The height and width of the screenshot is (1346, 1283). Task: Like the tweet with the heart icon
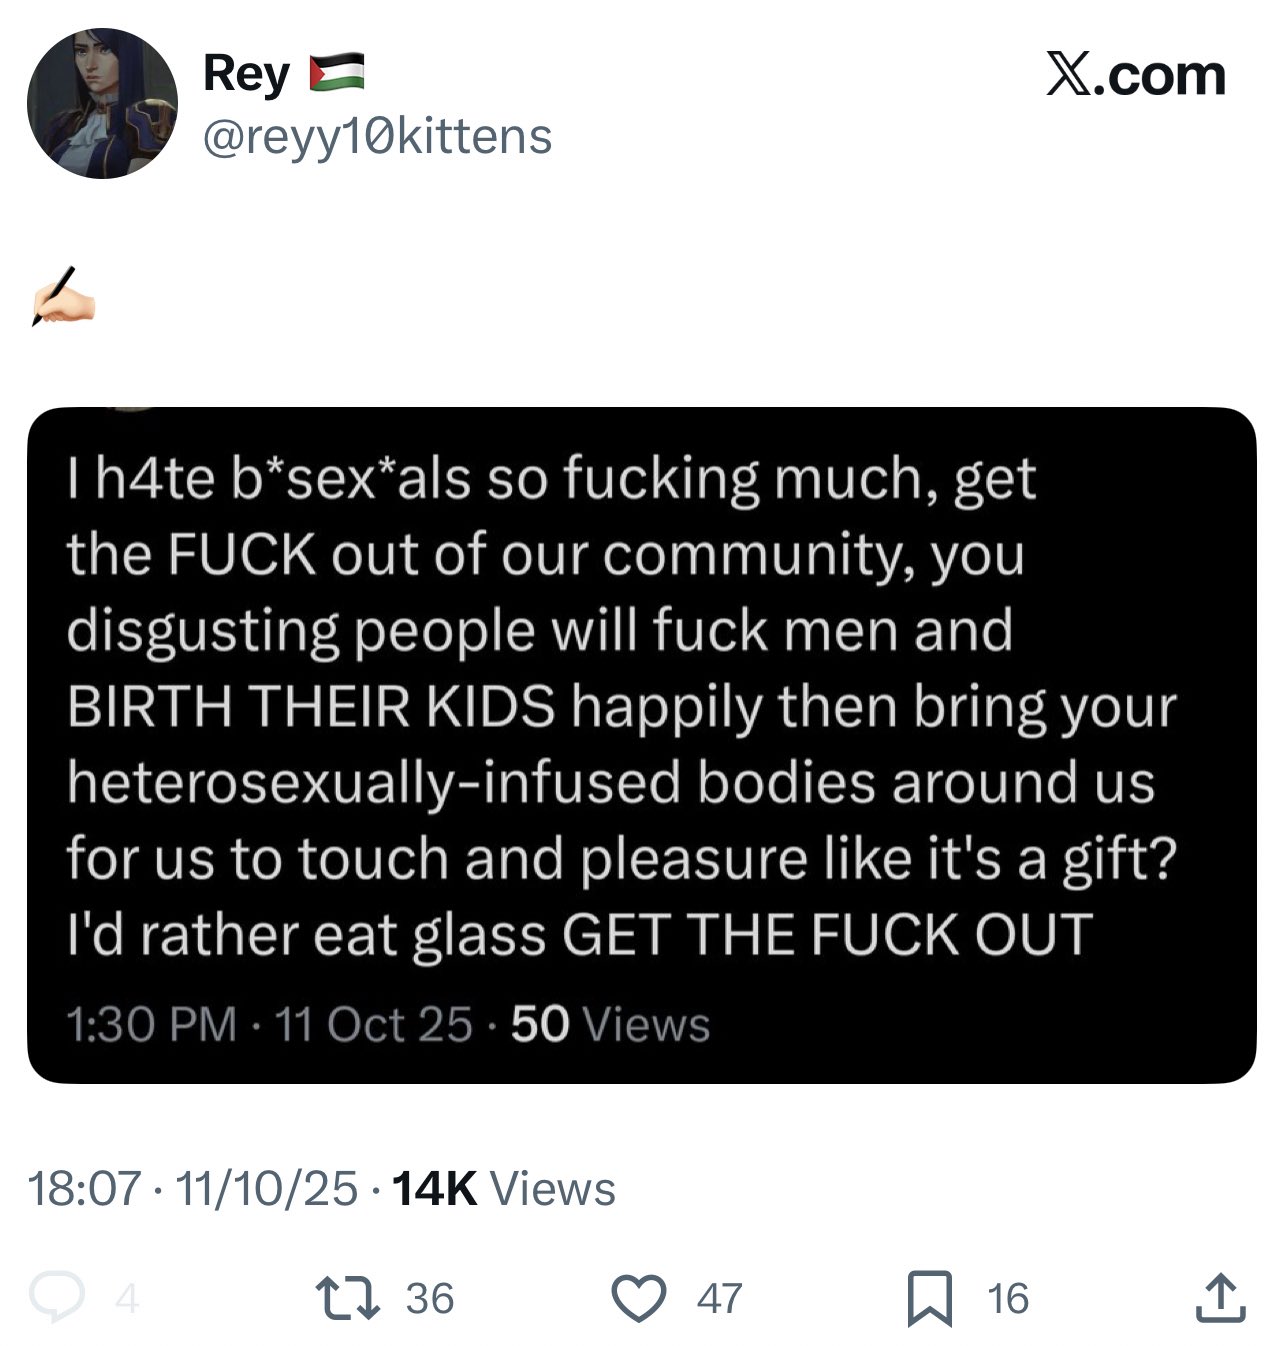click(x=639, y=1298)
